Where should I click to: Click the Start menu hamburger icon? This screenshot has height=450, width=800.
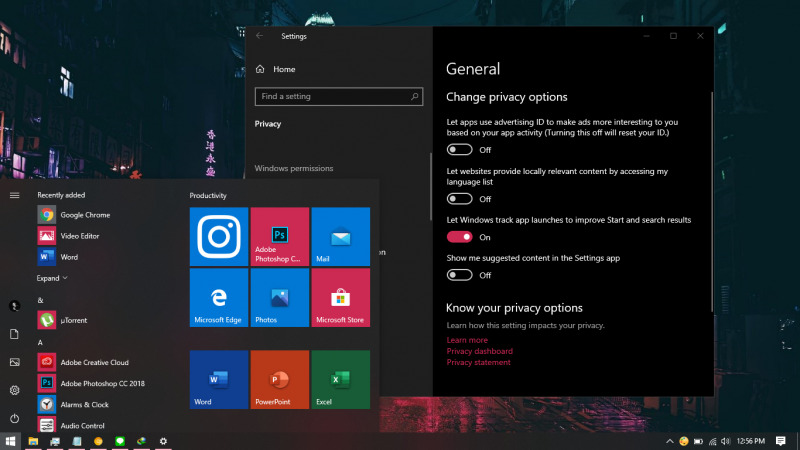pos(14,195)
